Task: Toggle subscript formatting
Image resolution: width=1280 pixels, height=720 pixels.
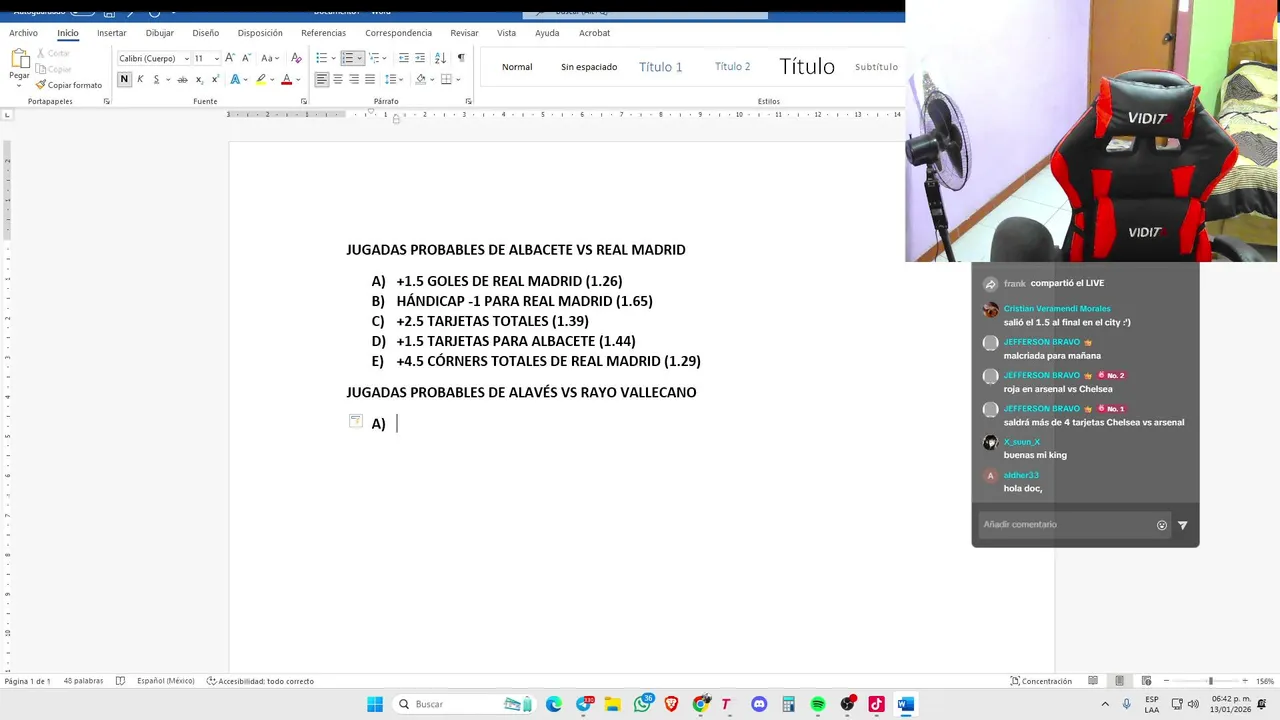Action: pos(199,79)
